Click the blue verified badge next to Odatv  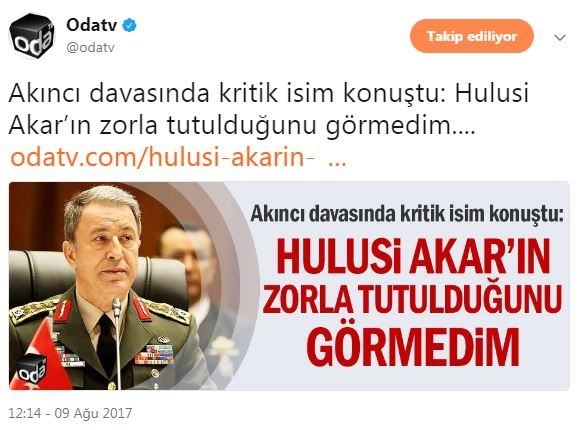click(x=129, y=25)
